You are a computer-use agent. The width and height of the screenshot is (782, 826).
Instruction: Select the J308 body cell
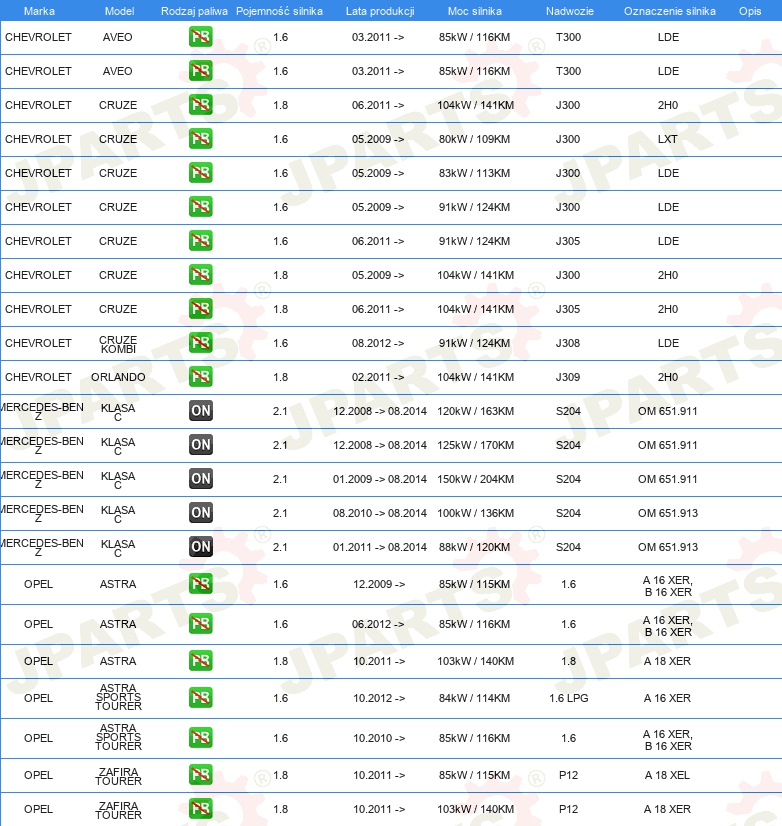click(x=568, y=343)
